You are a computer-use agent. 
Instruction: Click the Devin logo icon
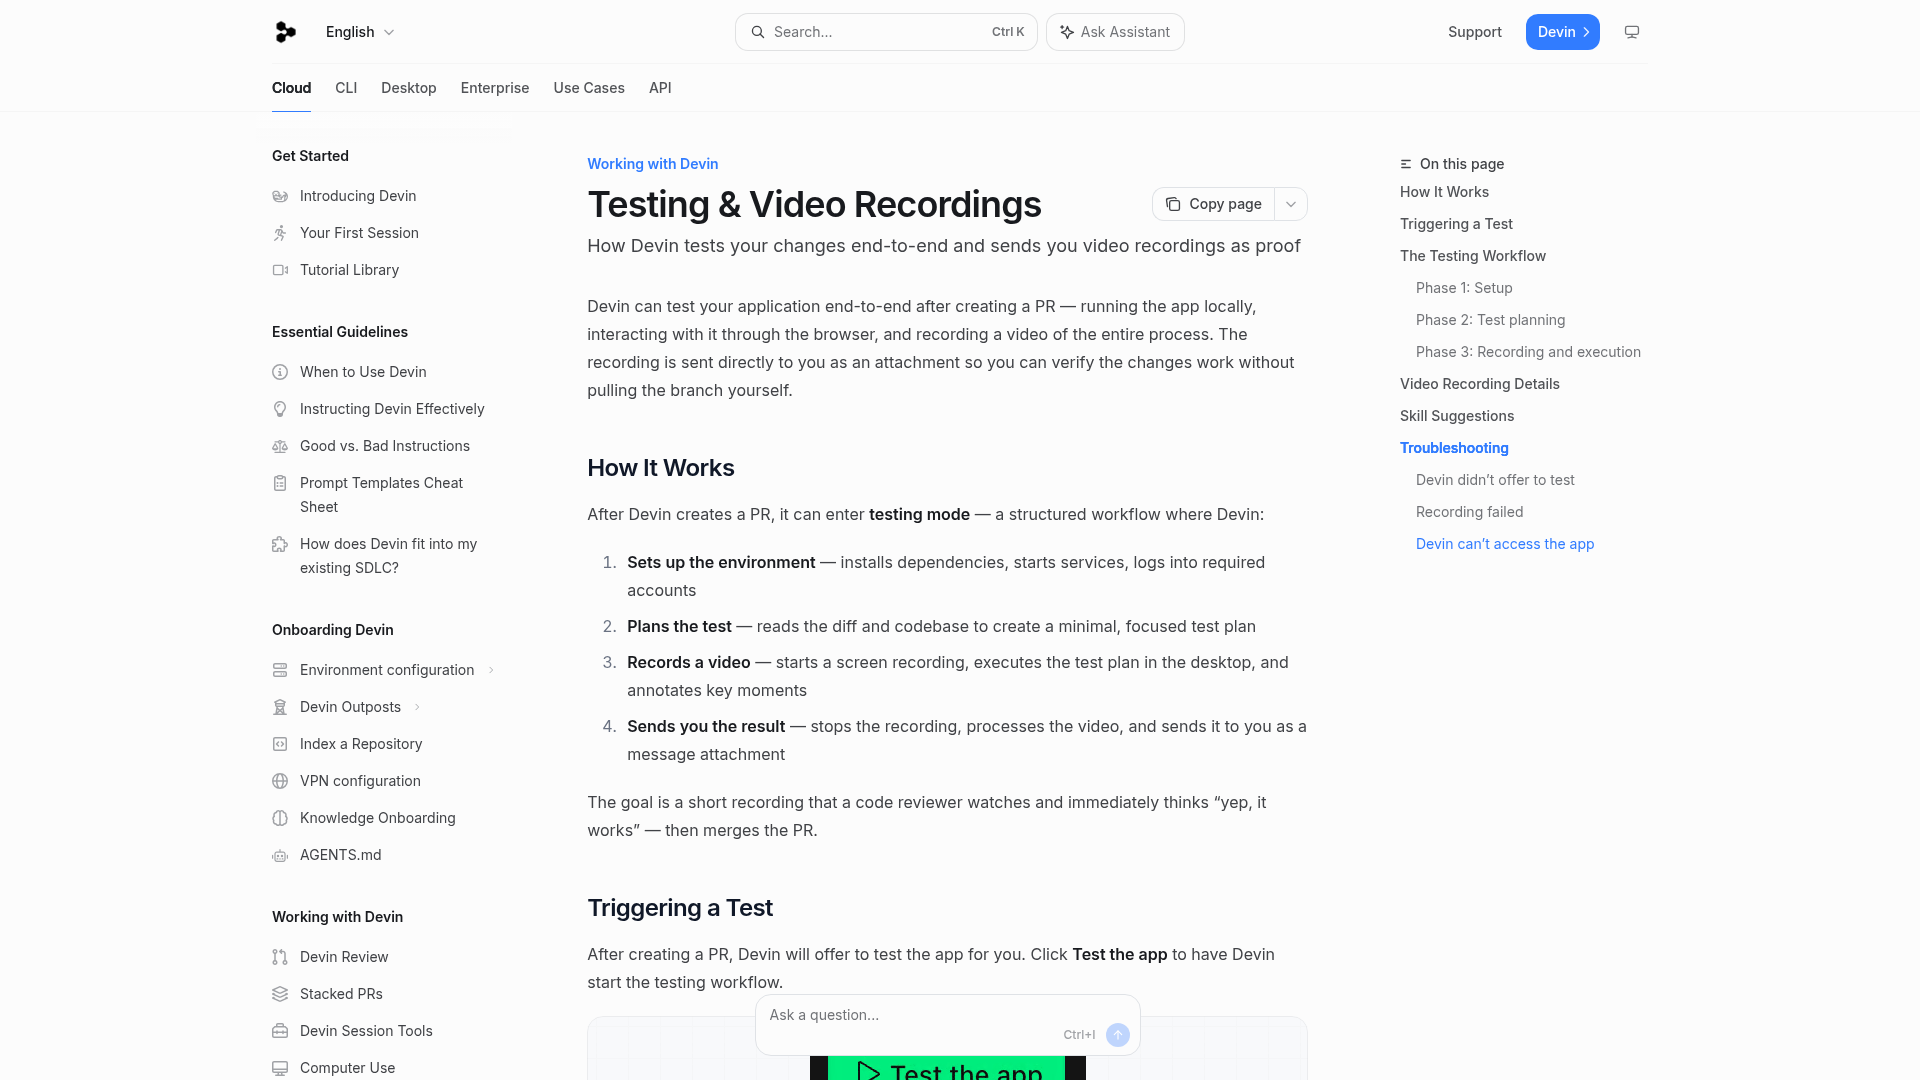click(285, 32)
